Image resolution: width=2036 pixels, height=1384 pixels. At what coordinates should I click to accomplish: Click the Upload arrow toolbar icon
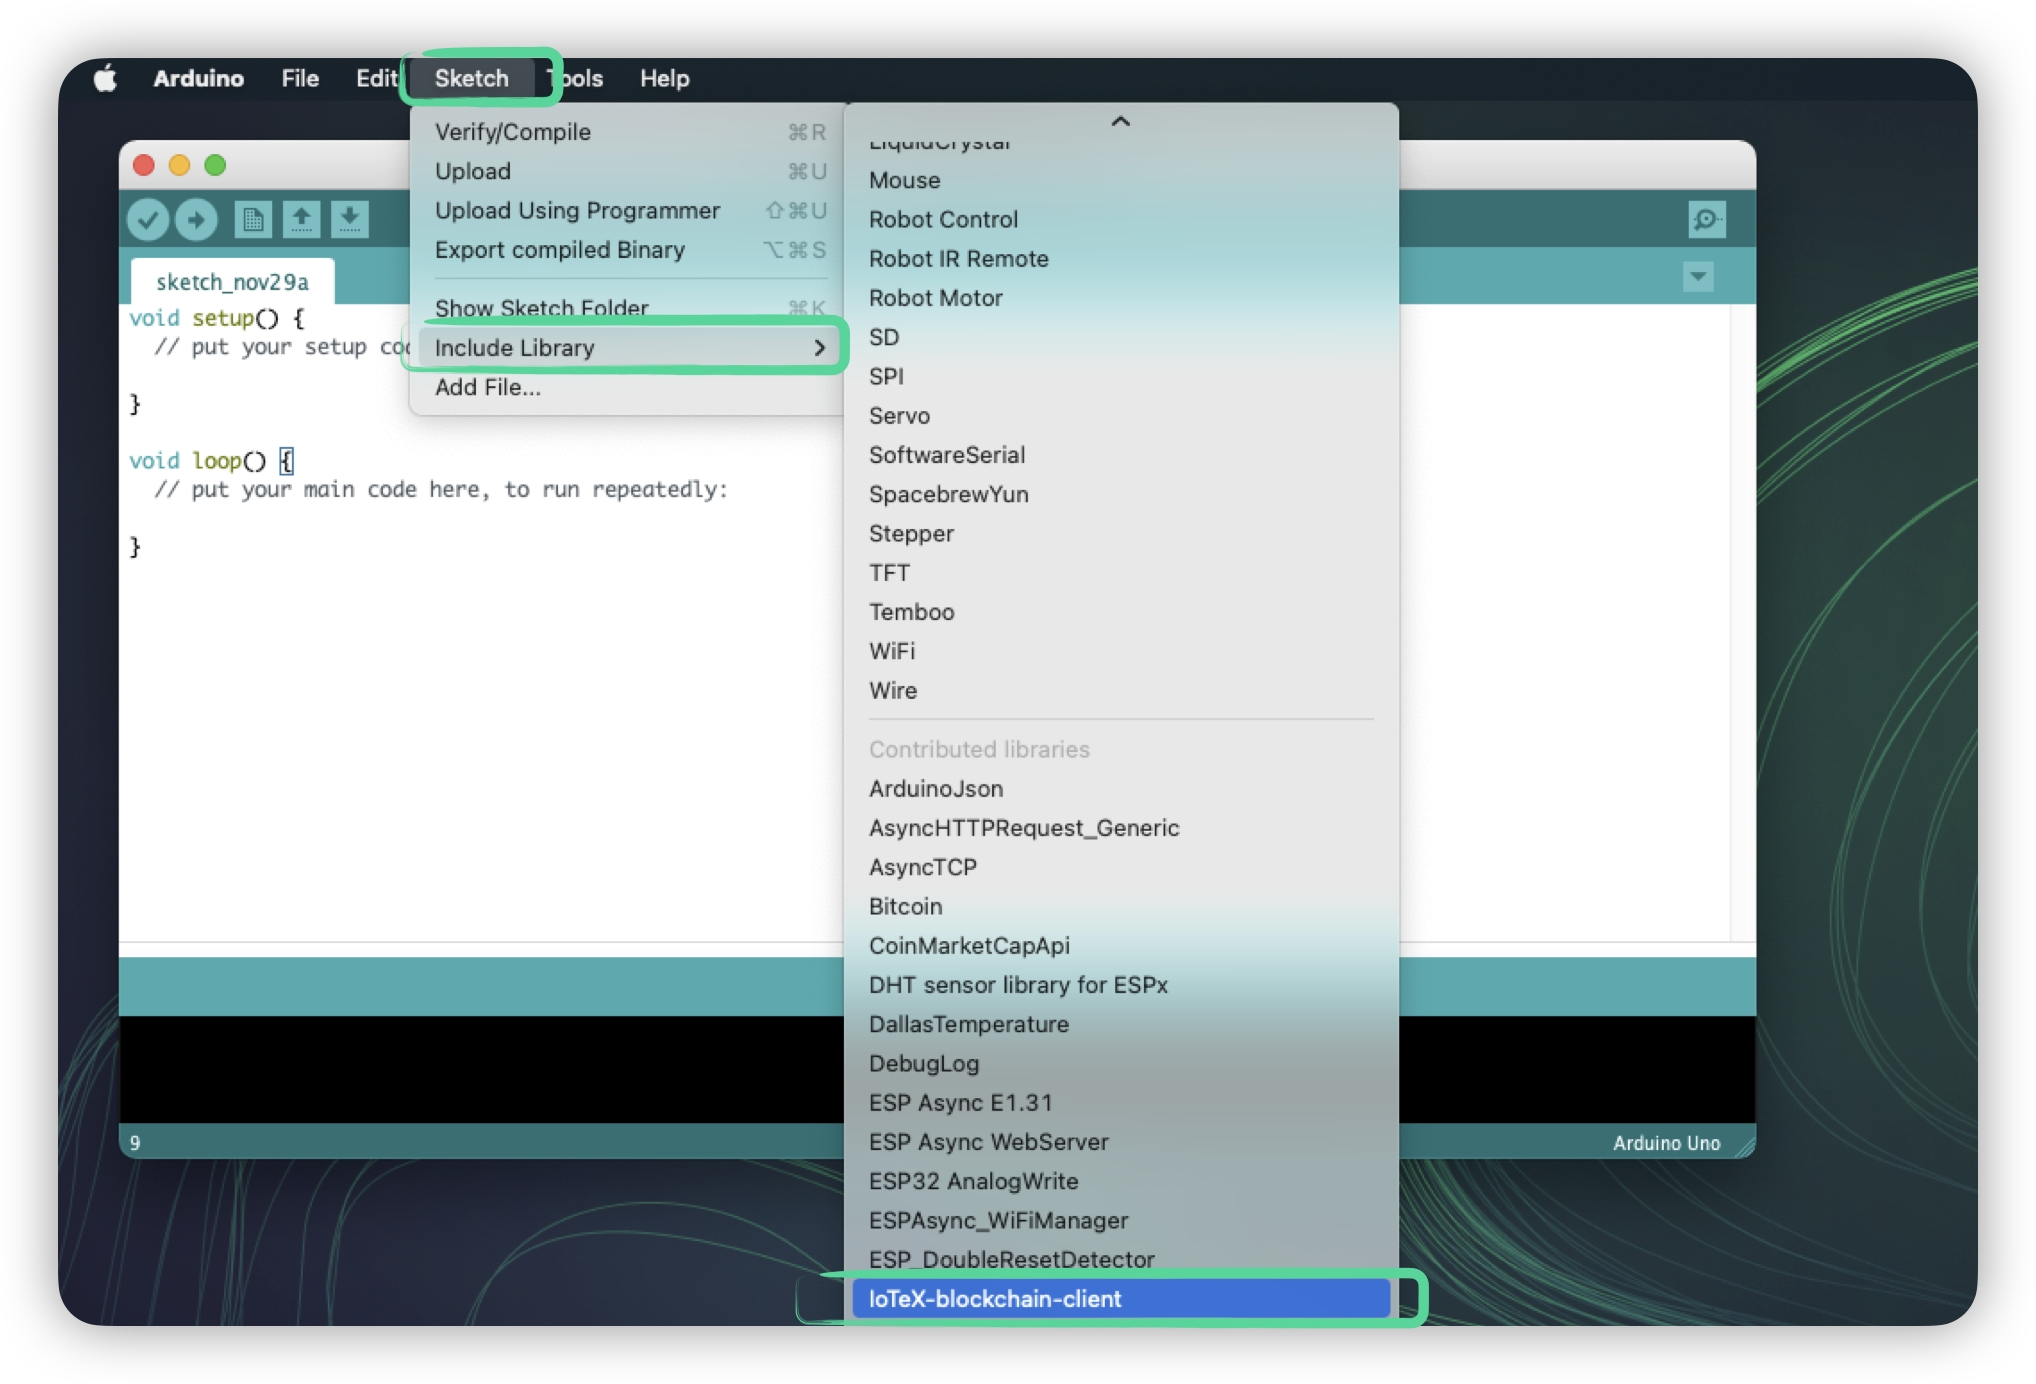[196, 219]
